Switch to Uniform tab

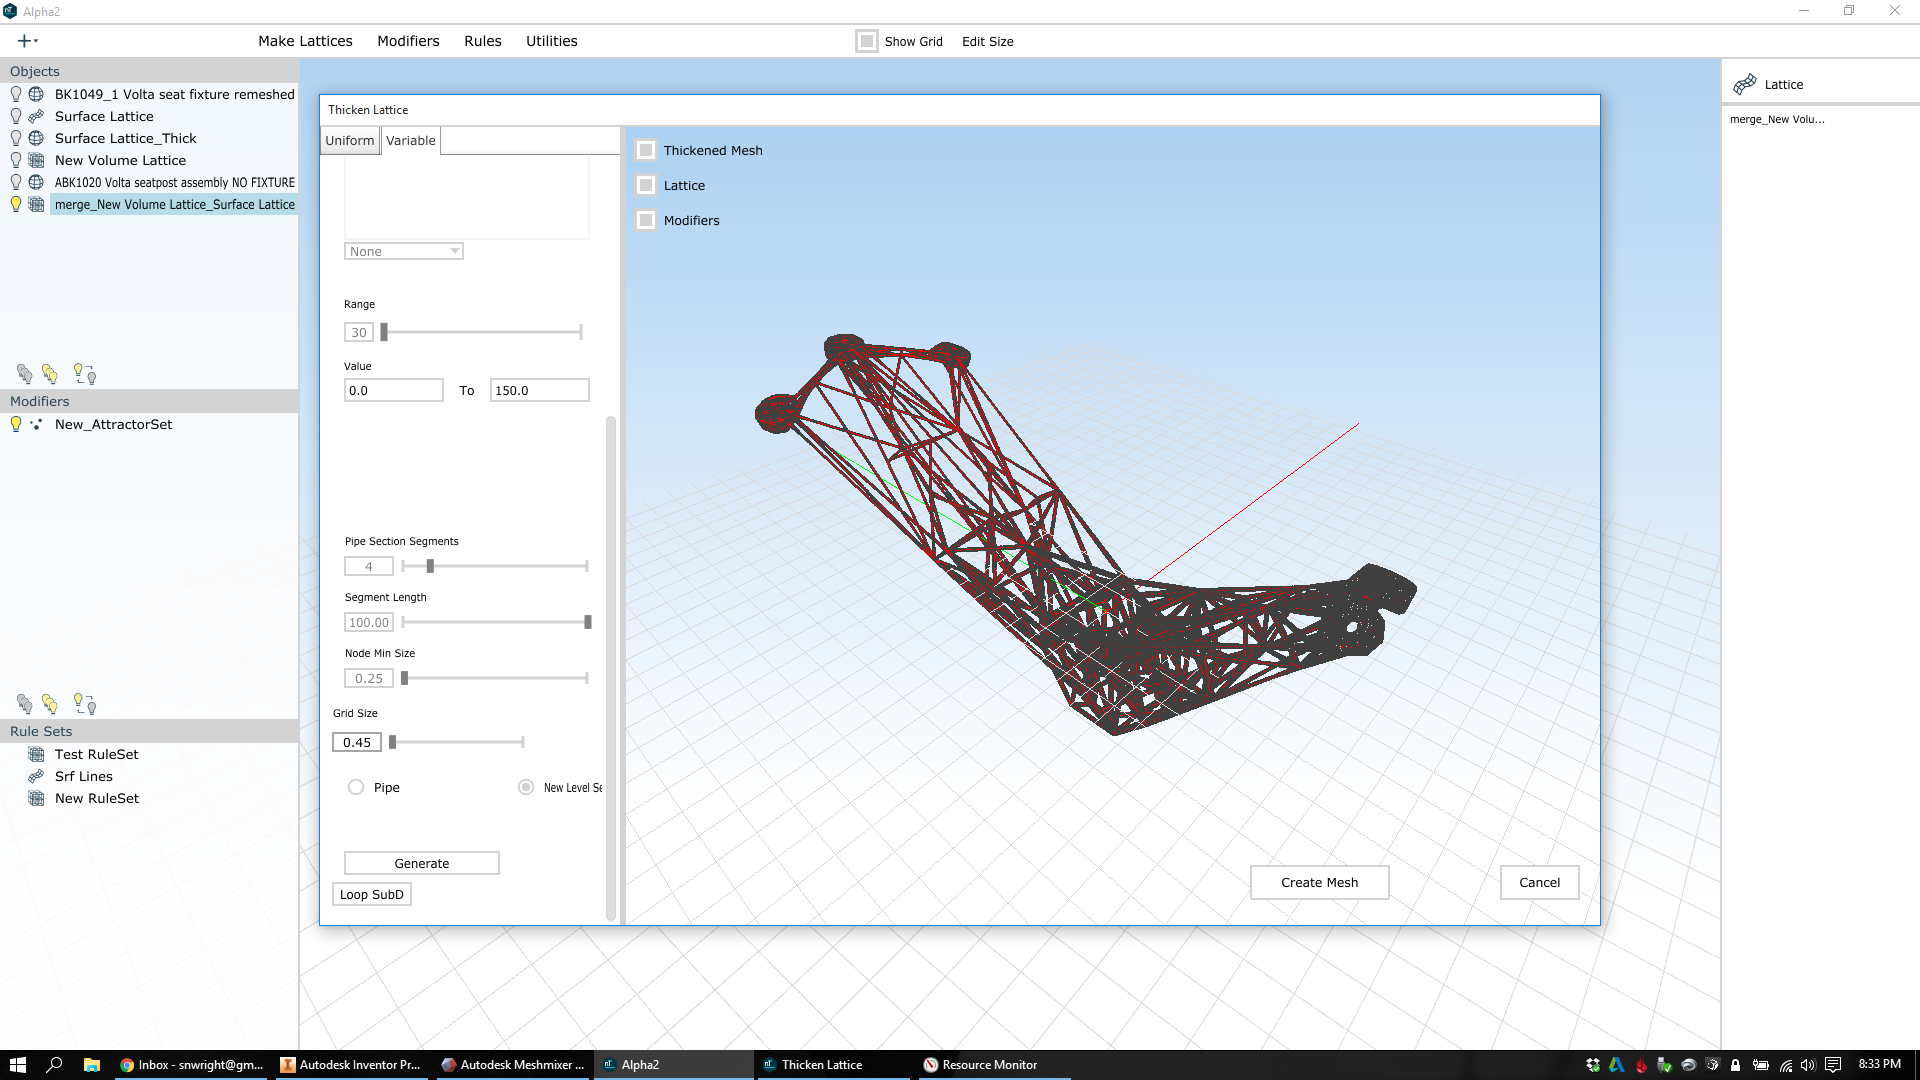[350, 140]
